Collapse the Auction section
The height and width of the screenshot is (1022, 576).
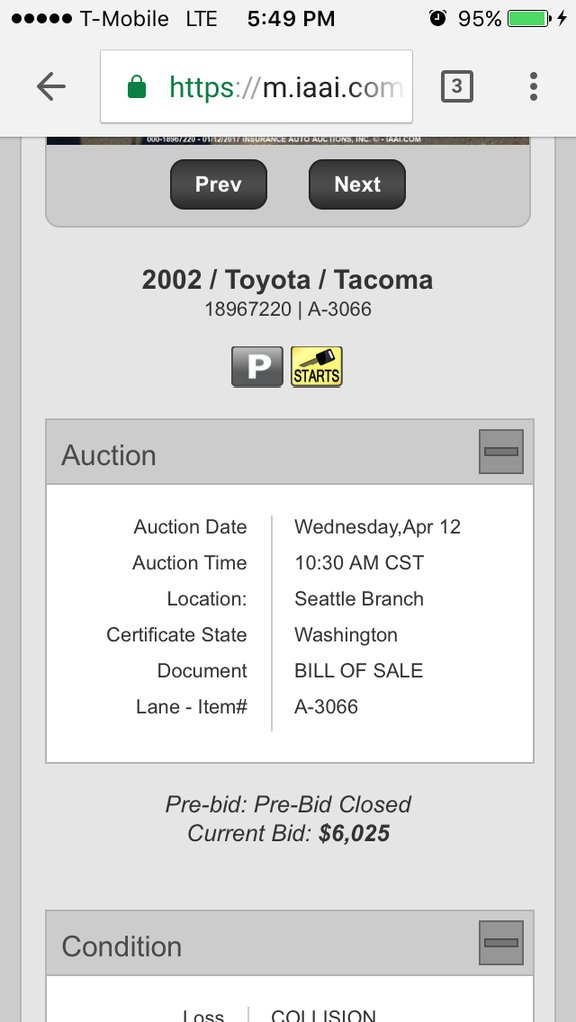501,451
